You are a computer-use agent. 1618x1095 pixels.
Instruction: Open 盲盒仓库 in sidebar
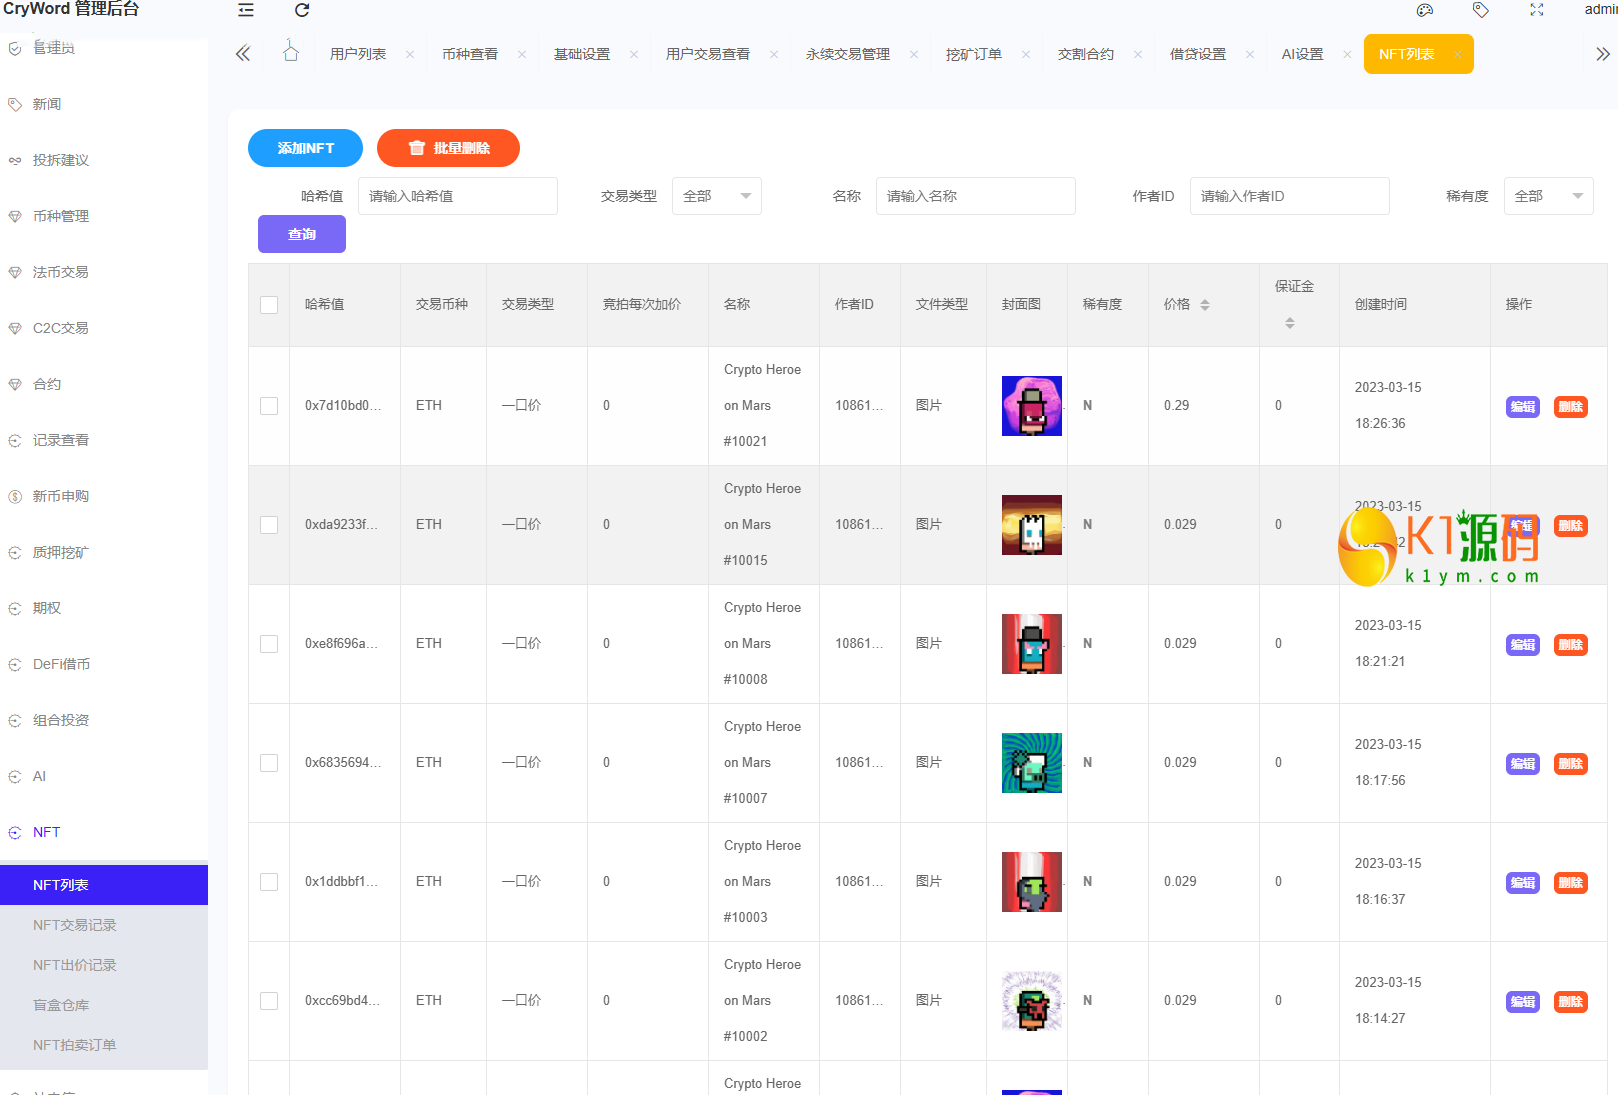61,1005
